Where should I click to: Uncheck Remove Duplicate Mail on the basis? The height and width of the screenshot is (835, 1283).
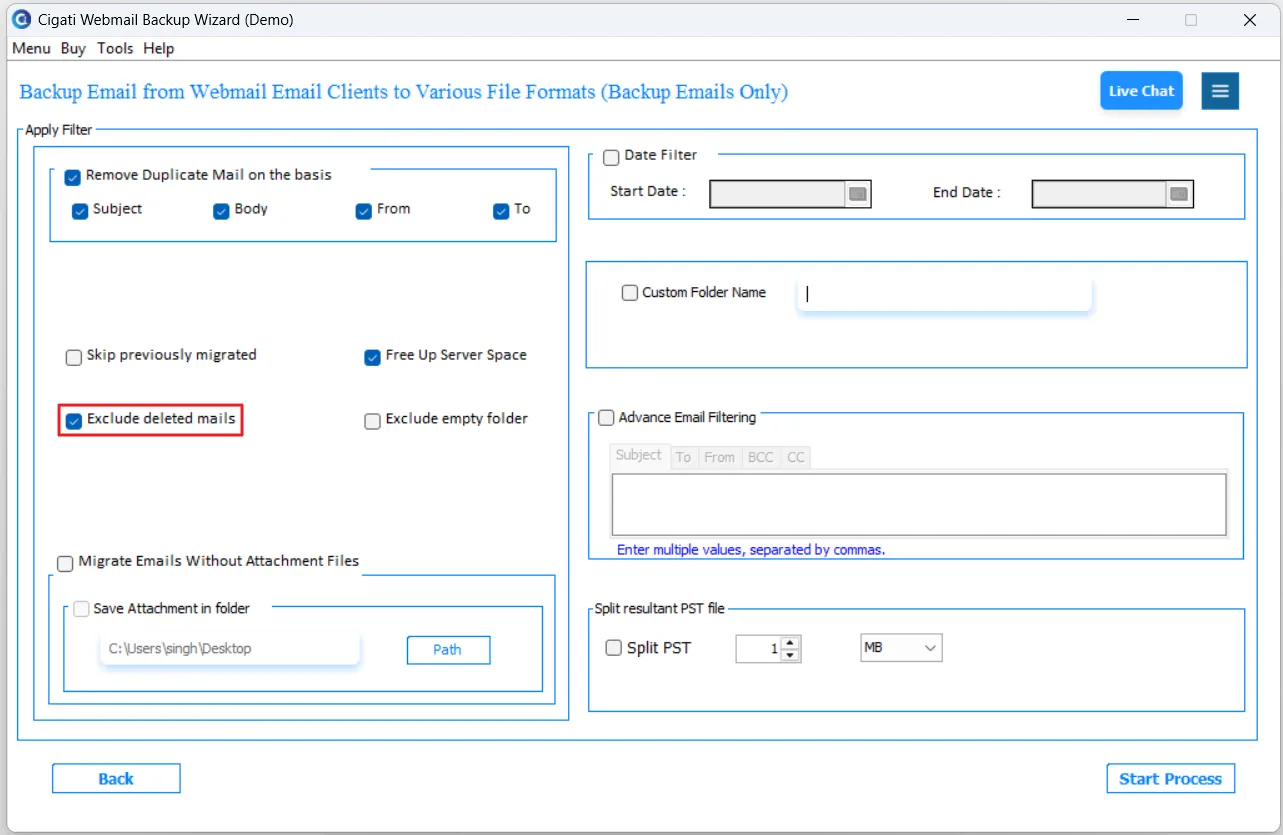click(72, 177)
